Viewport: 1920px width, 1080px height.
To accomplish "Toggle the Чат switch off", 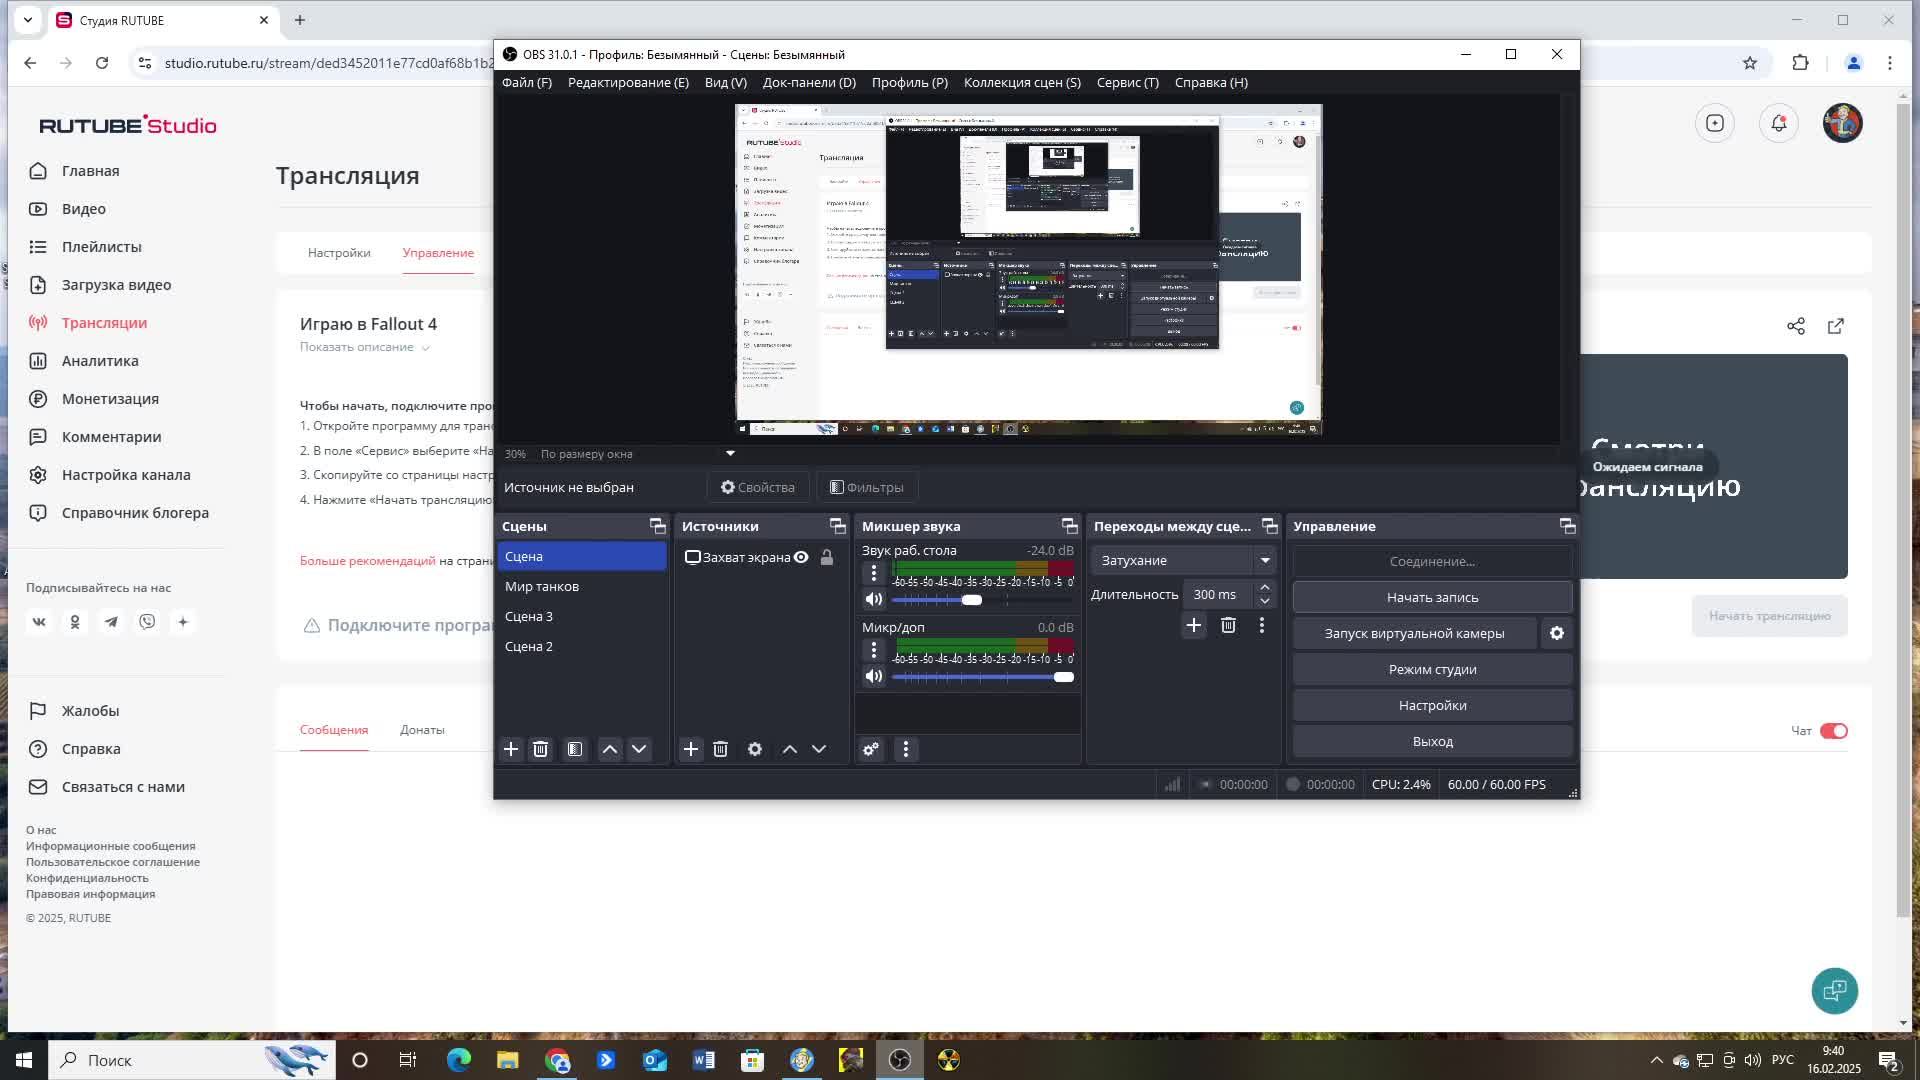I will click(1833, 731).
